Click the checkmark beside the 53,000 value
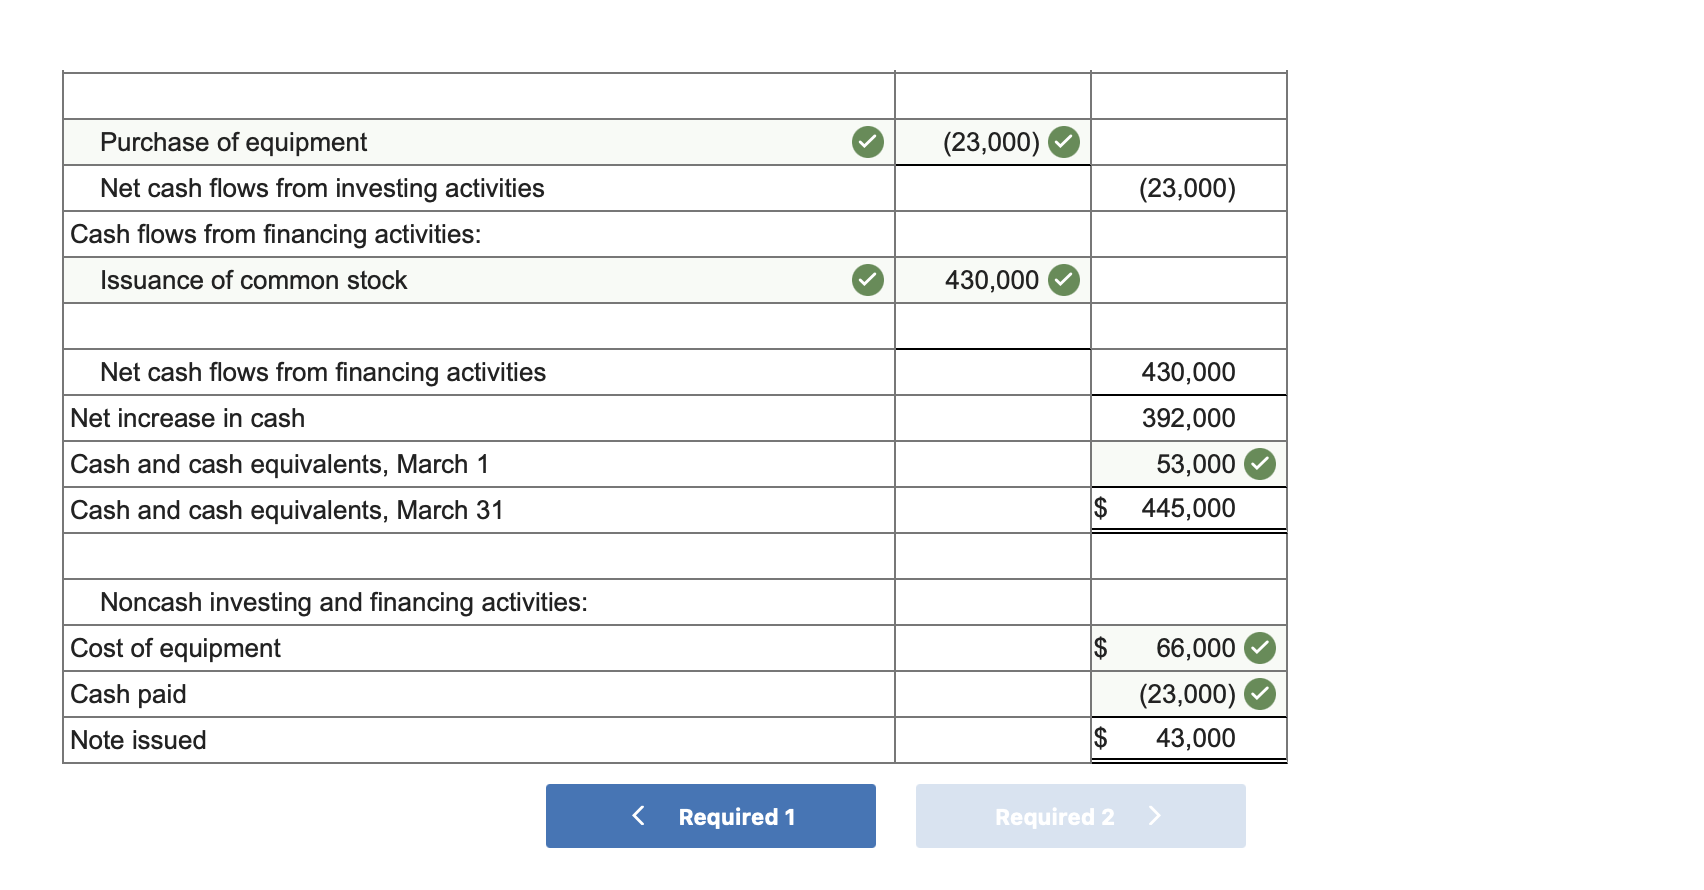This screenshot has height=890, width=1704. (1259, 463)
